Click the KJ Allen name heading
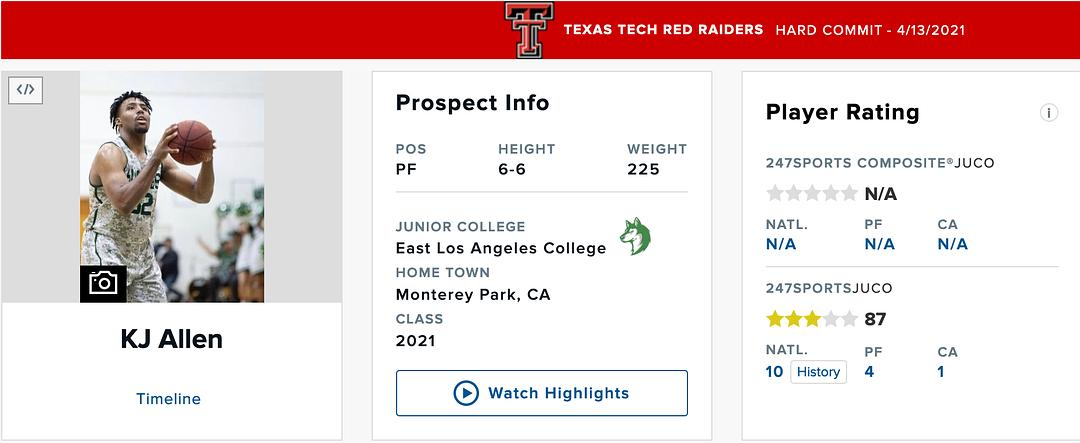 [x=172, y=340]
